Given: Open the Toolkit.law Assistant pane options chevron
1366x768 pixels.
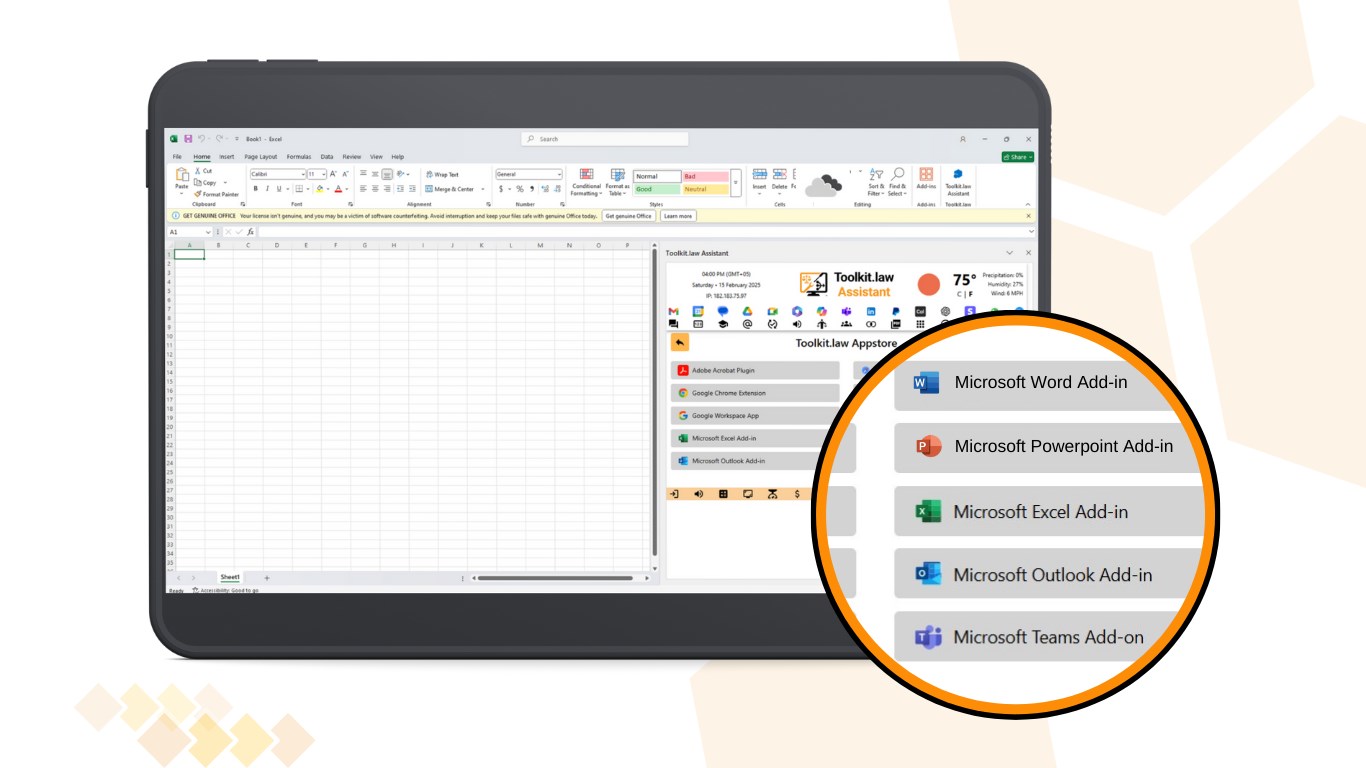Looking at the screenshot, I should (x=1010, y=253).
